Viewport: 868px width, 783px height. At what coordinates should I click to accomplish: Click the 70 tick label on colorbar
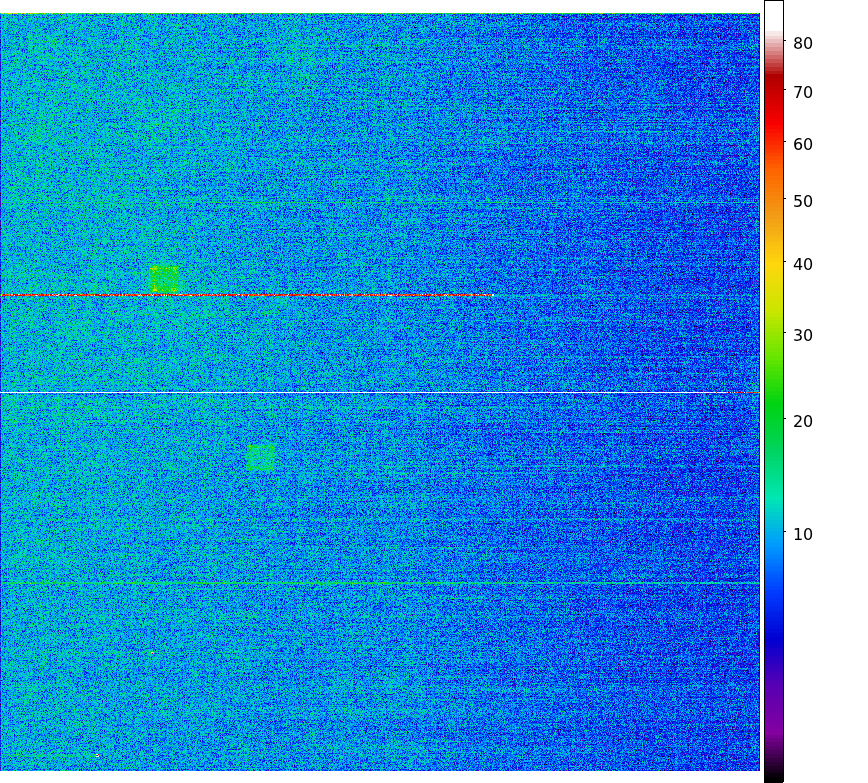point(803,93)
